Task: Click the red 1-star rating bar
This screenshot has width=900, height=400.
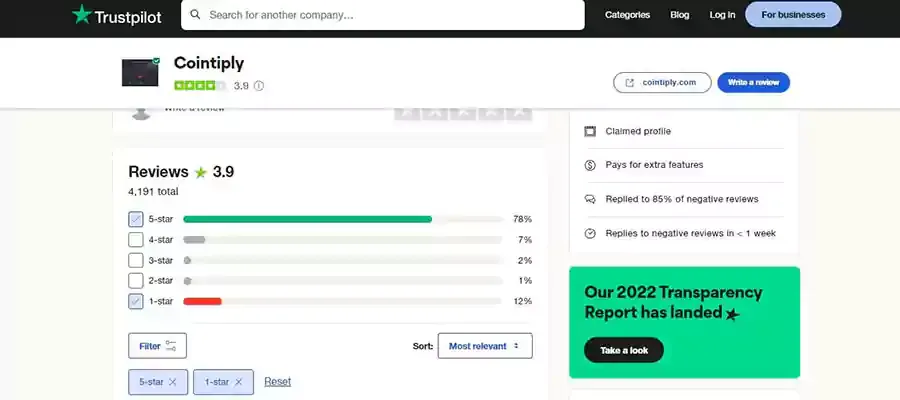Action: pos(202,301)
